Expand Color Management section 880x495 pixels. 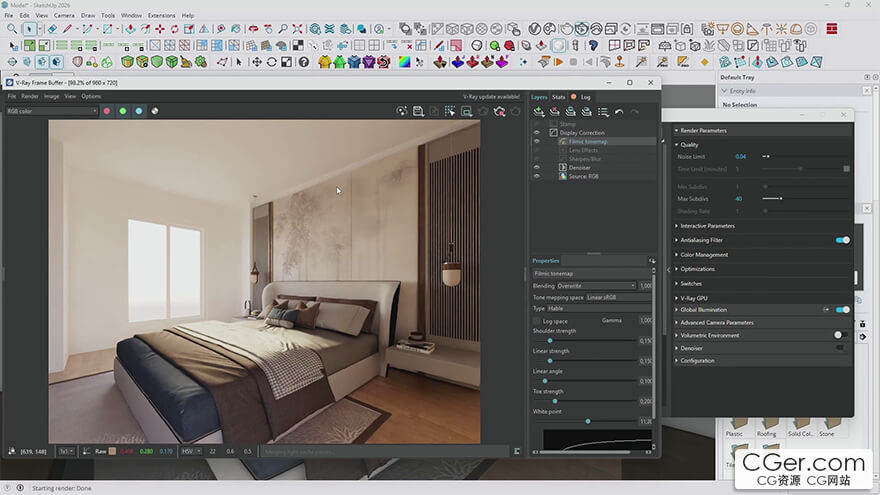(704, 255)
